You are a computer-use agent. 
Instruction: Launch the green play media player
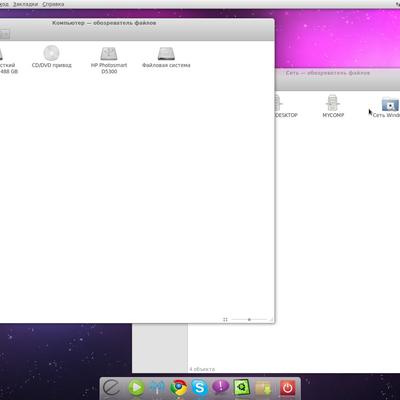136,388
